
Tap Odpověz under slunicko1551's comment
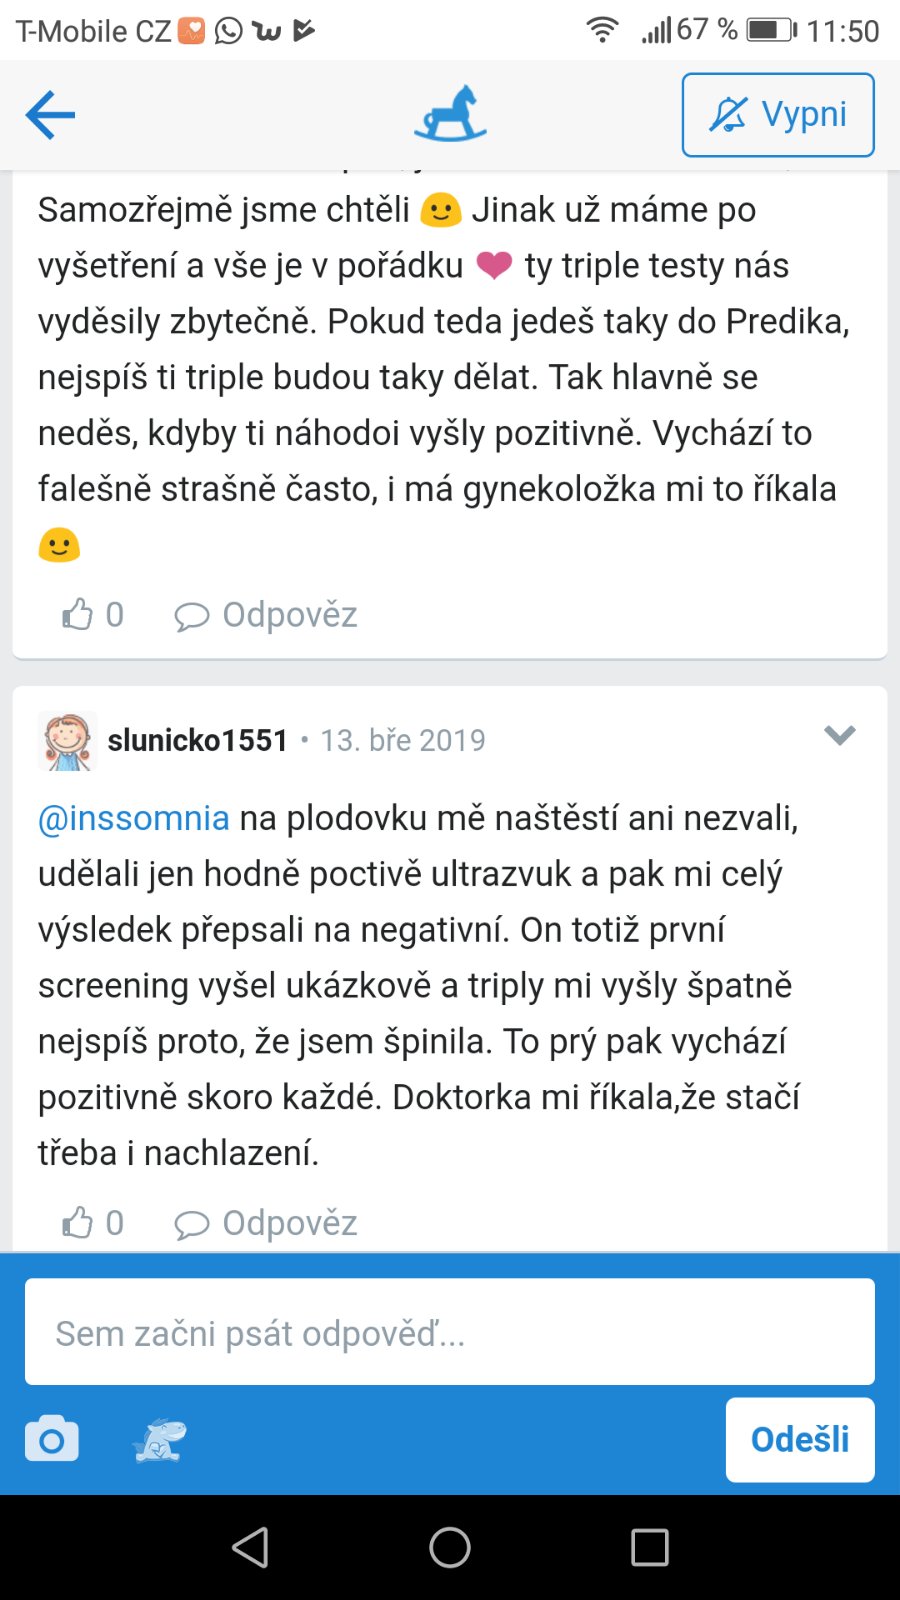pos(266,1223)
